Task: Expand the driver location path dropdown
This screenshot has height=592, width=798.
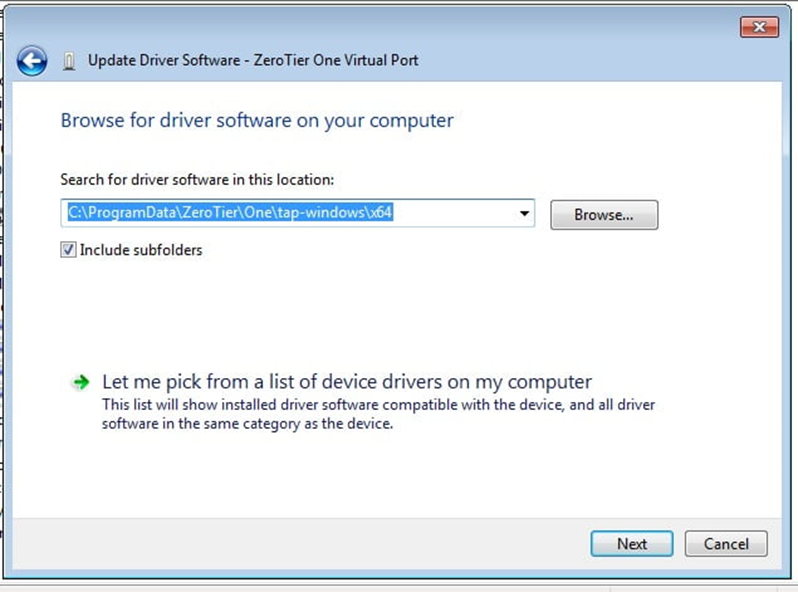Action: tap(524, 213)
